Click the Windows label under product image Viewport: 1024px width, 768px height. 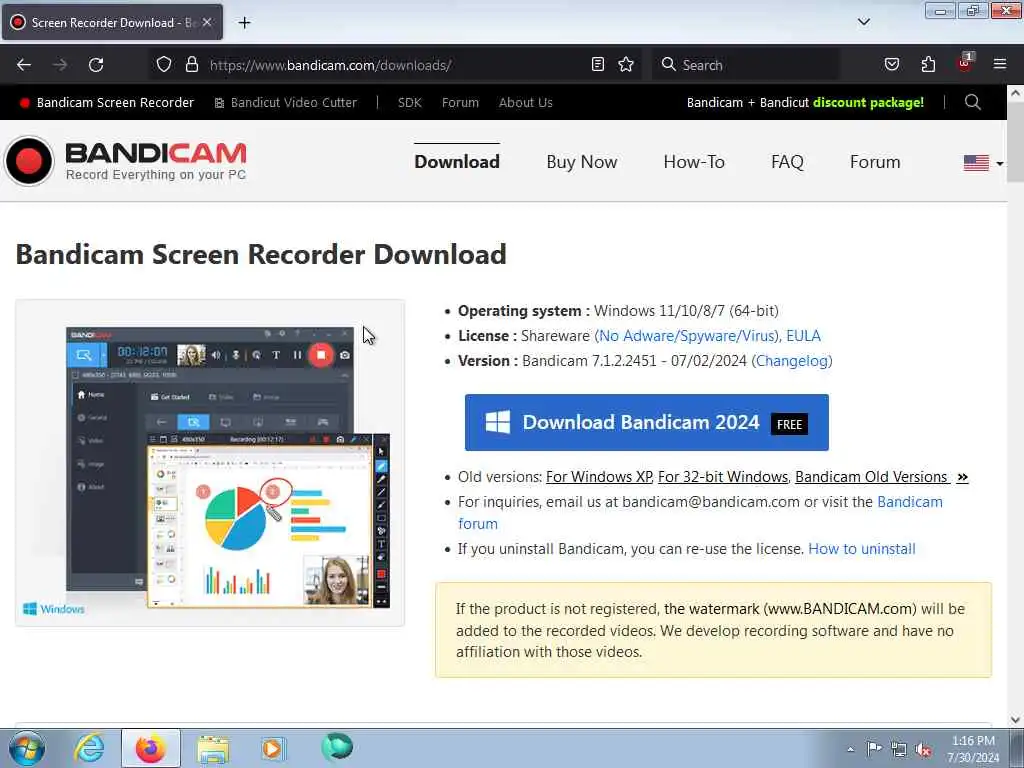point(54,609)
